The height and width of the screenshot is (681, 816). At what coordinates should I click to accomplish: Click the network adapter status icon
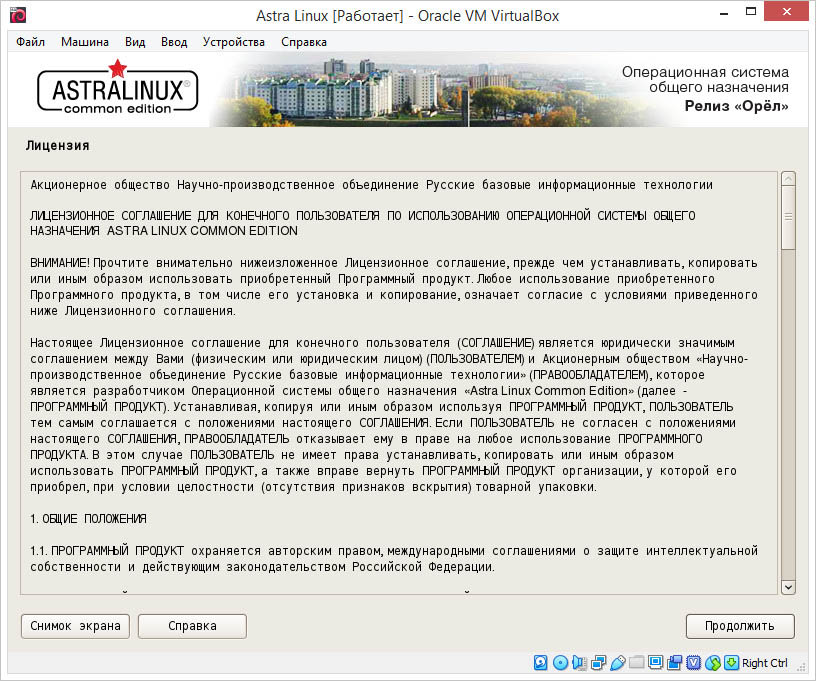pos(598,662)
